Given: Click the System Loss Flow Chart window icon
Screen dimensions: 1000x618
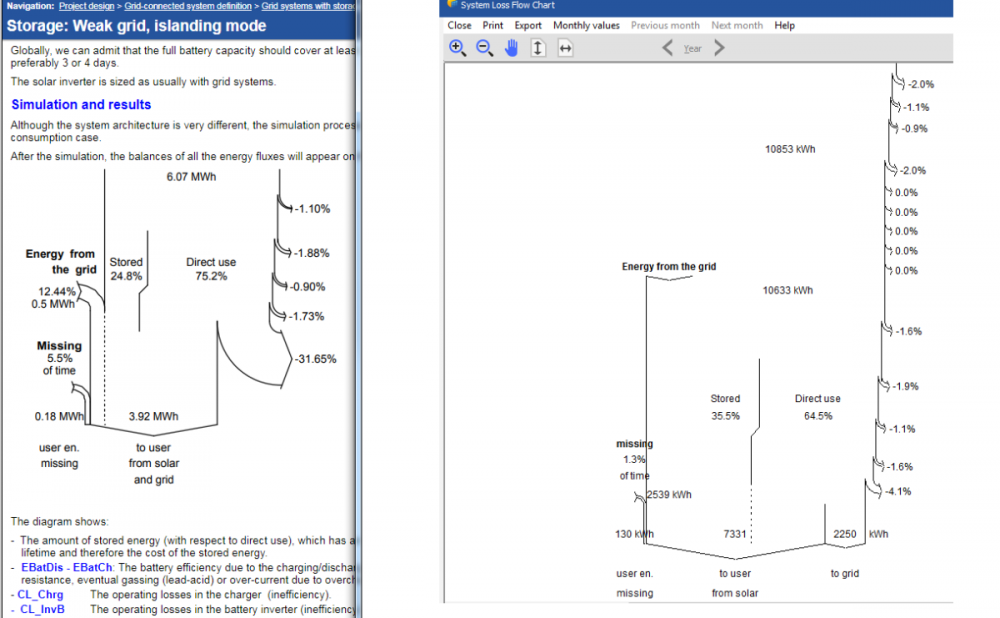Looking at the screenshot, I should [452, 5].
